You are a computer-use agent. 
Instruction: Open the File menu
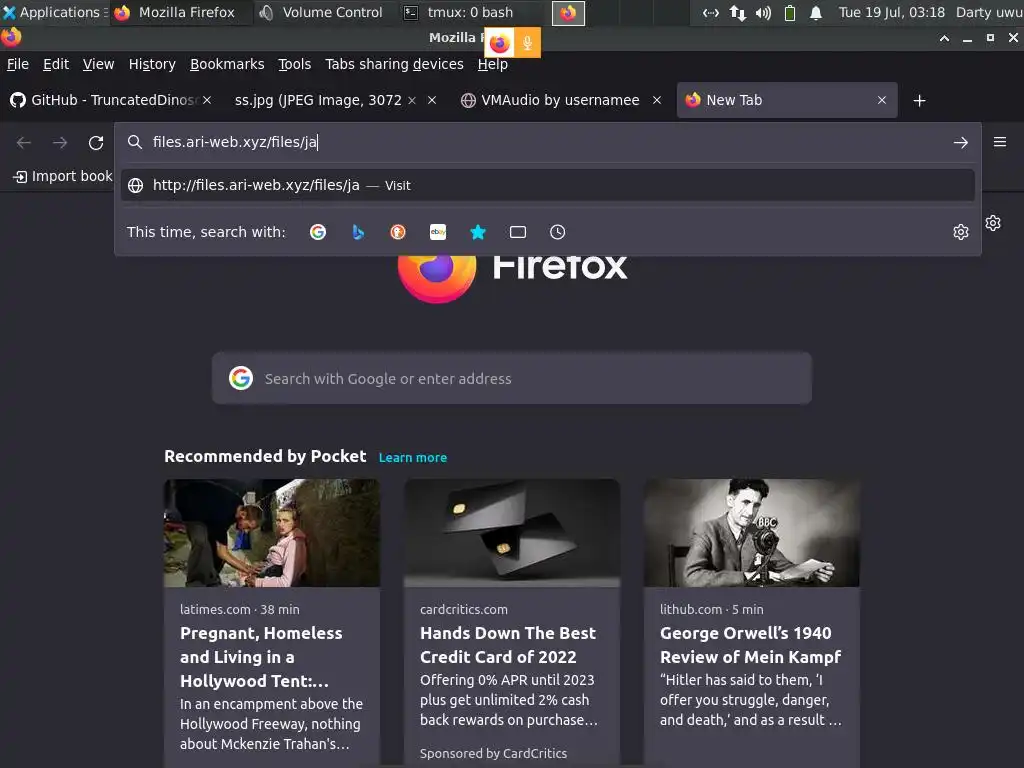pos(18,64)
